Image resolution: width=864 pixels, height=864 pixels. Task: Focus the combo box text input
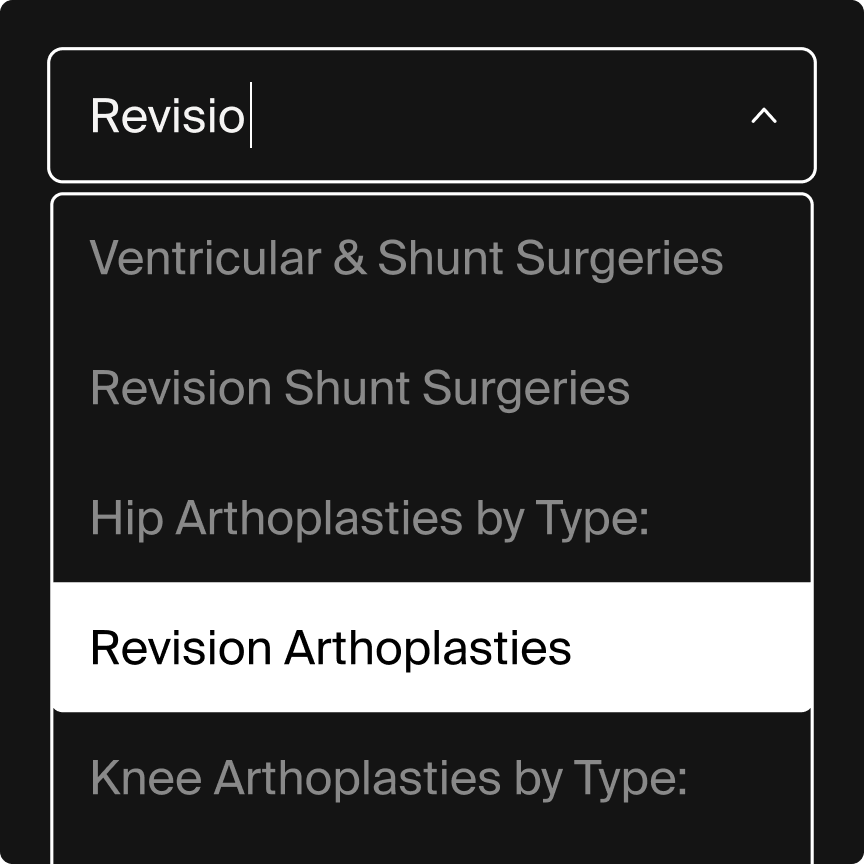tap(400, 116)
